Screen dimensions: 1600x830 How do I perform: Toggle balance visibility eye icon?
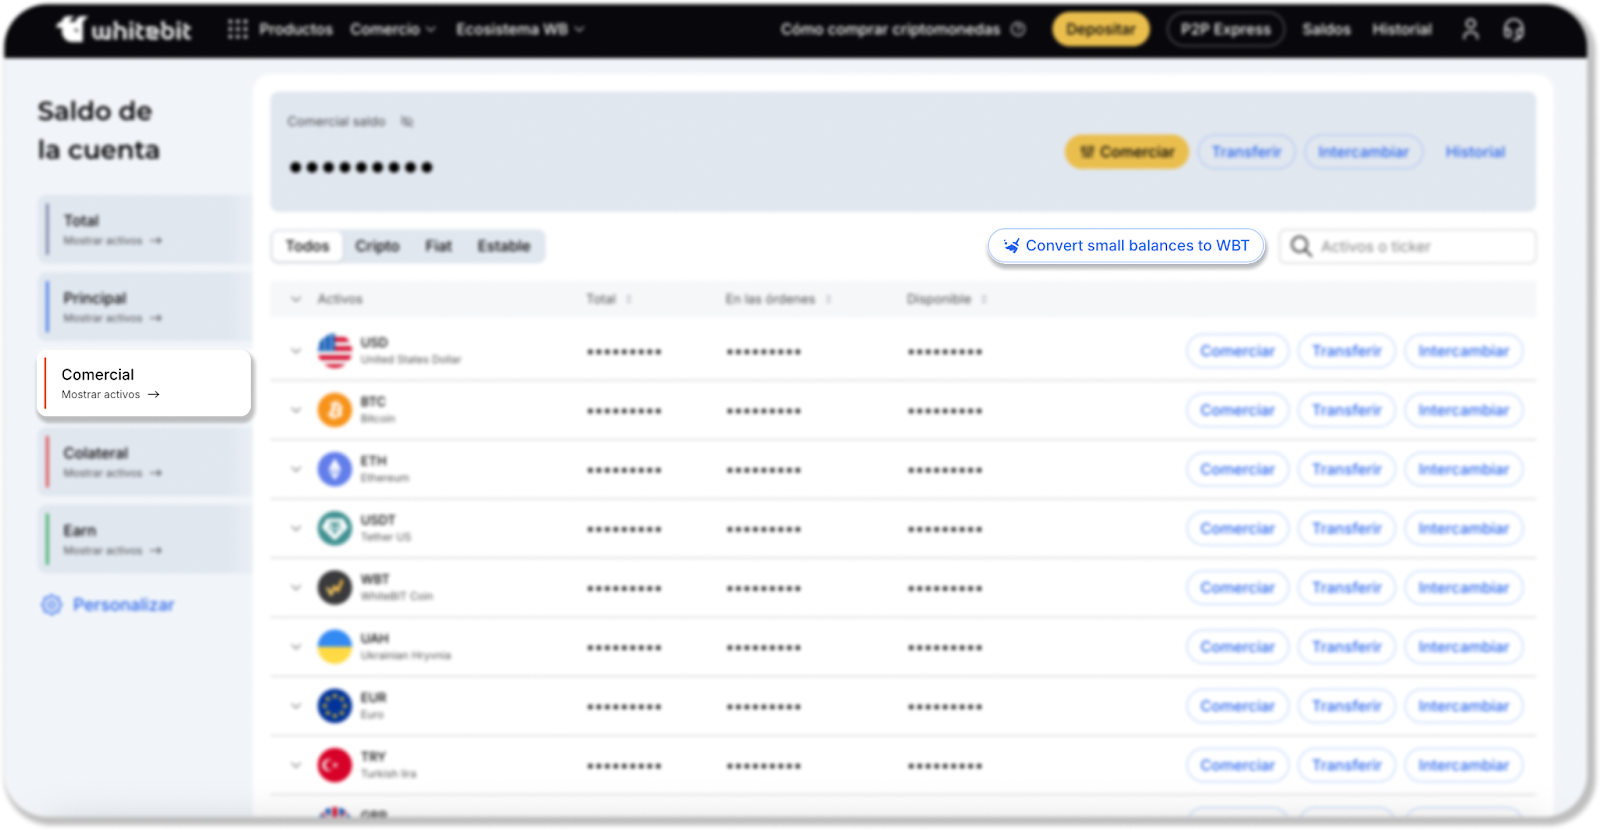click(x=407, y=122)
